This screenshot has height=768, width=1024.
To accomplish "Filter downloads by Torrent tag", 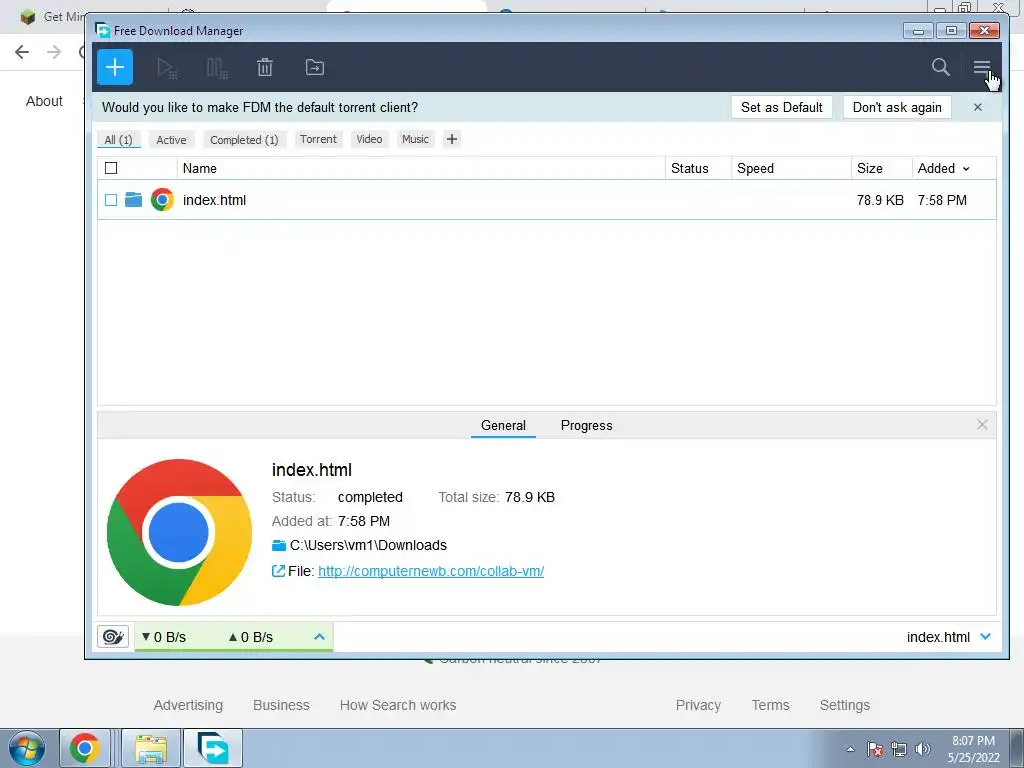I will [318, 139].
